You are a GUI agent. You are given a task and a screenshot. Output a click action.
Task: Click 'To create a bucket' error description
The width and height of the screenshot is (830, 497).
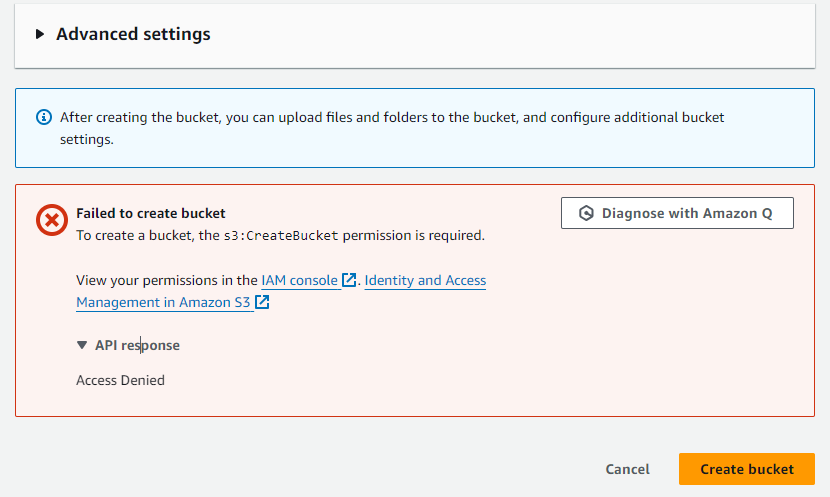click(x=135, y=236)
